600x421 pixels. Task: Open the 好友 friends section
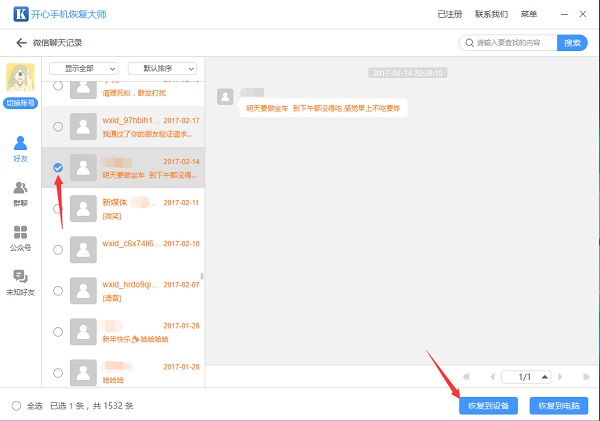(x=20, y=149)
